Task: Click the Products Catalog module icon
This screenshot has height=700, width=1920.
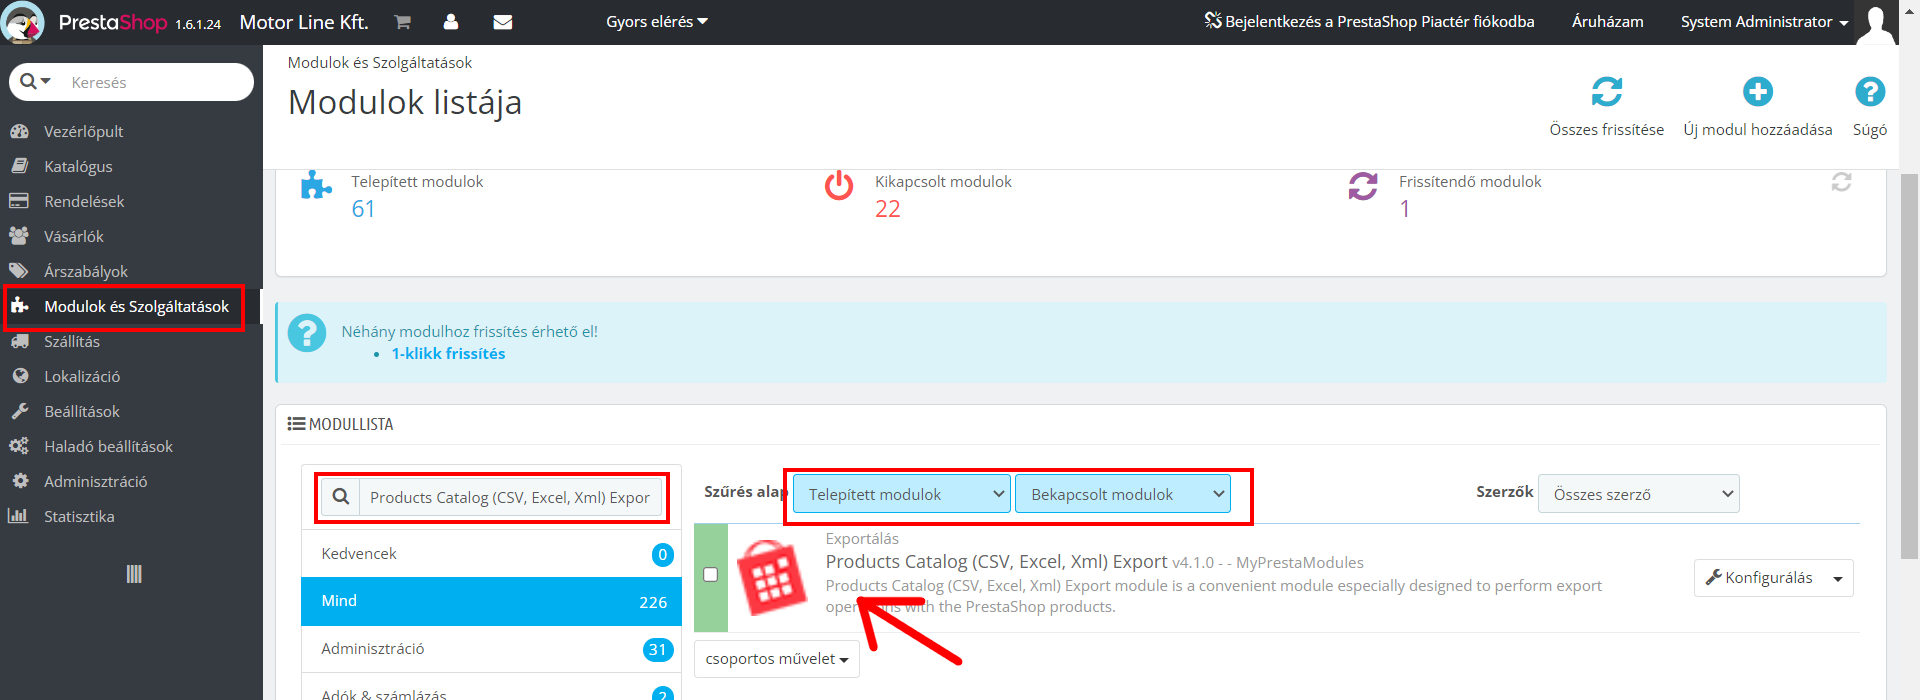Action: pyautogui.click(x=771, y=577)
